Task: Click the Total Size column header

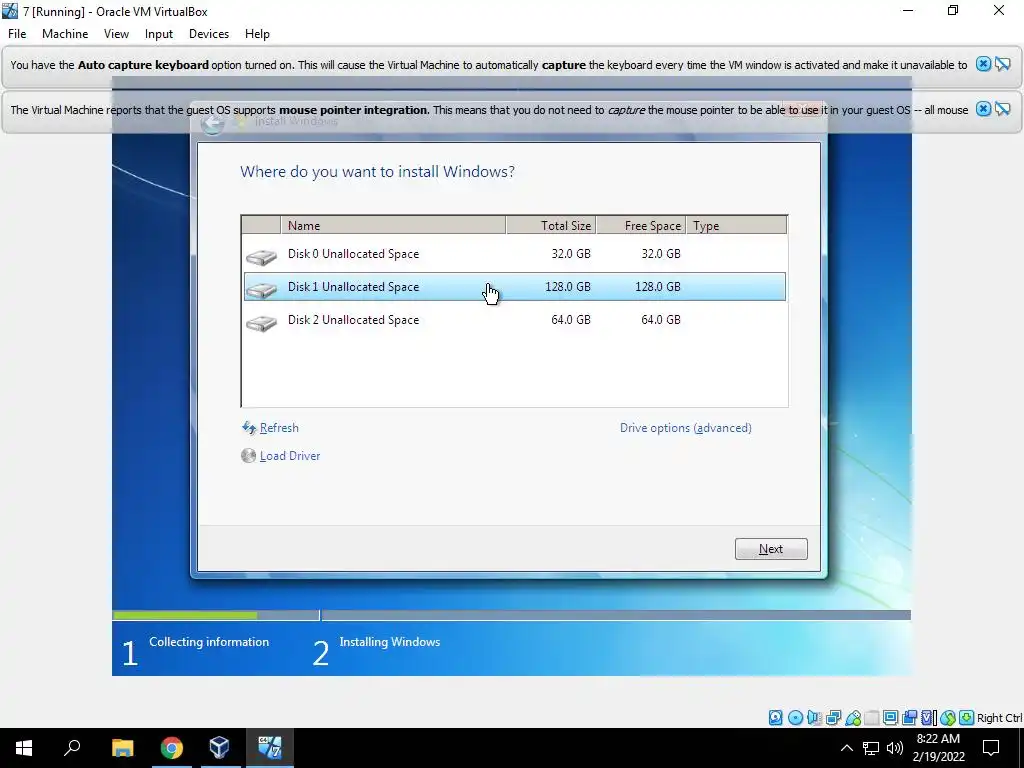Action: pyautogui.click(x=551, y=225)
